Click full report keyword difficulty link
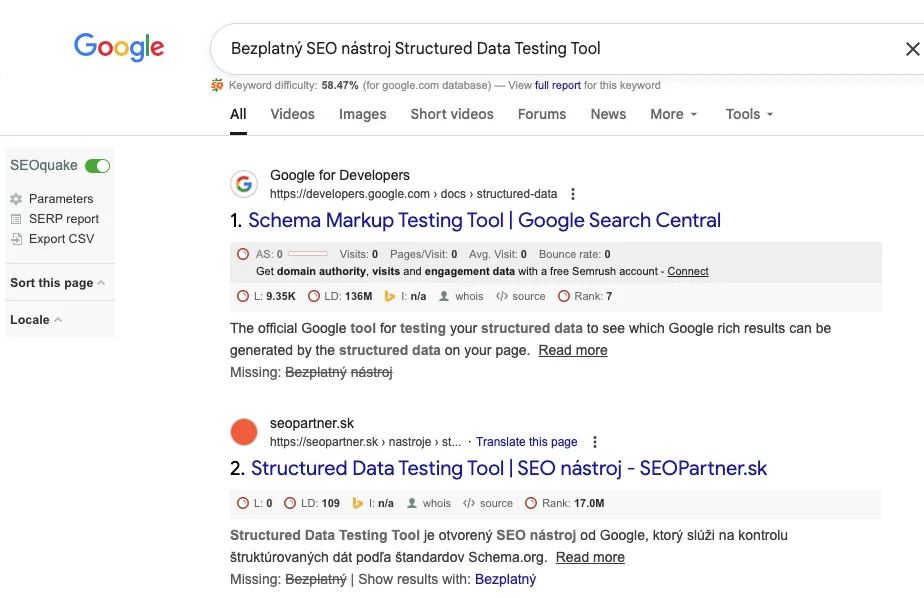The height and width of the screenshot is (598, 924). pyautogui.click(x=557, y=86)
